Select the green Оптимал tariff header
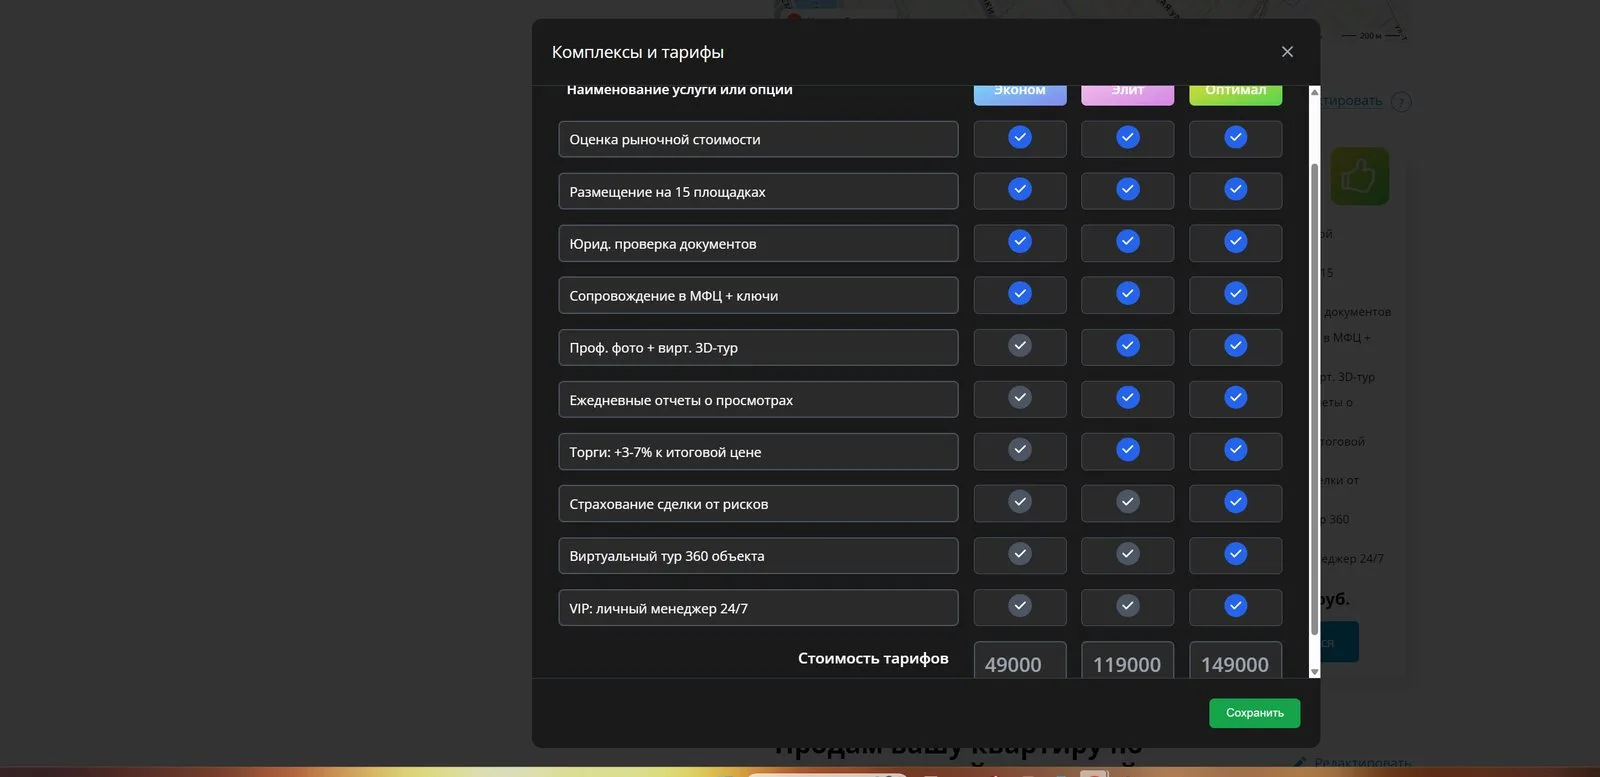The image size is (1600, 777). coord(1236,93)
